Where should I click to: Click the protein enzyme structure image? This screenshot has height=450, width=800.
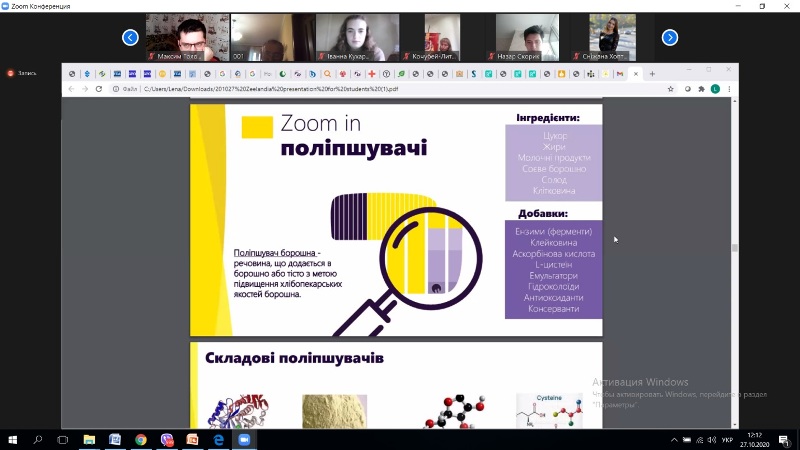tap(238, 411)
